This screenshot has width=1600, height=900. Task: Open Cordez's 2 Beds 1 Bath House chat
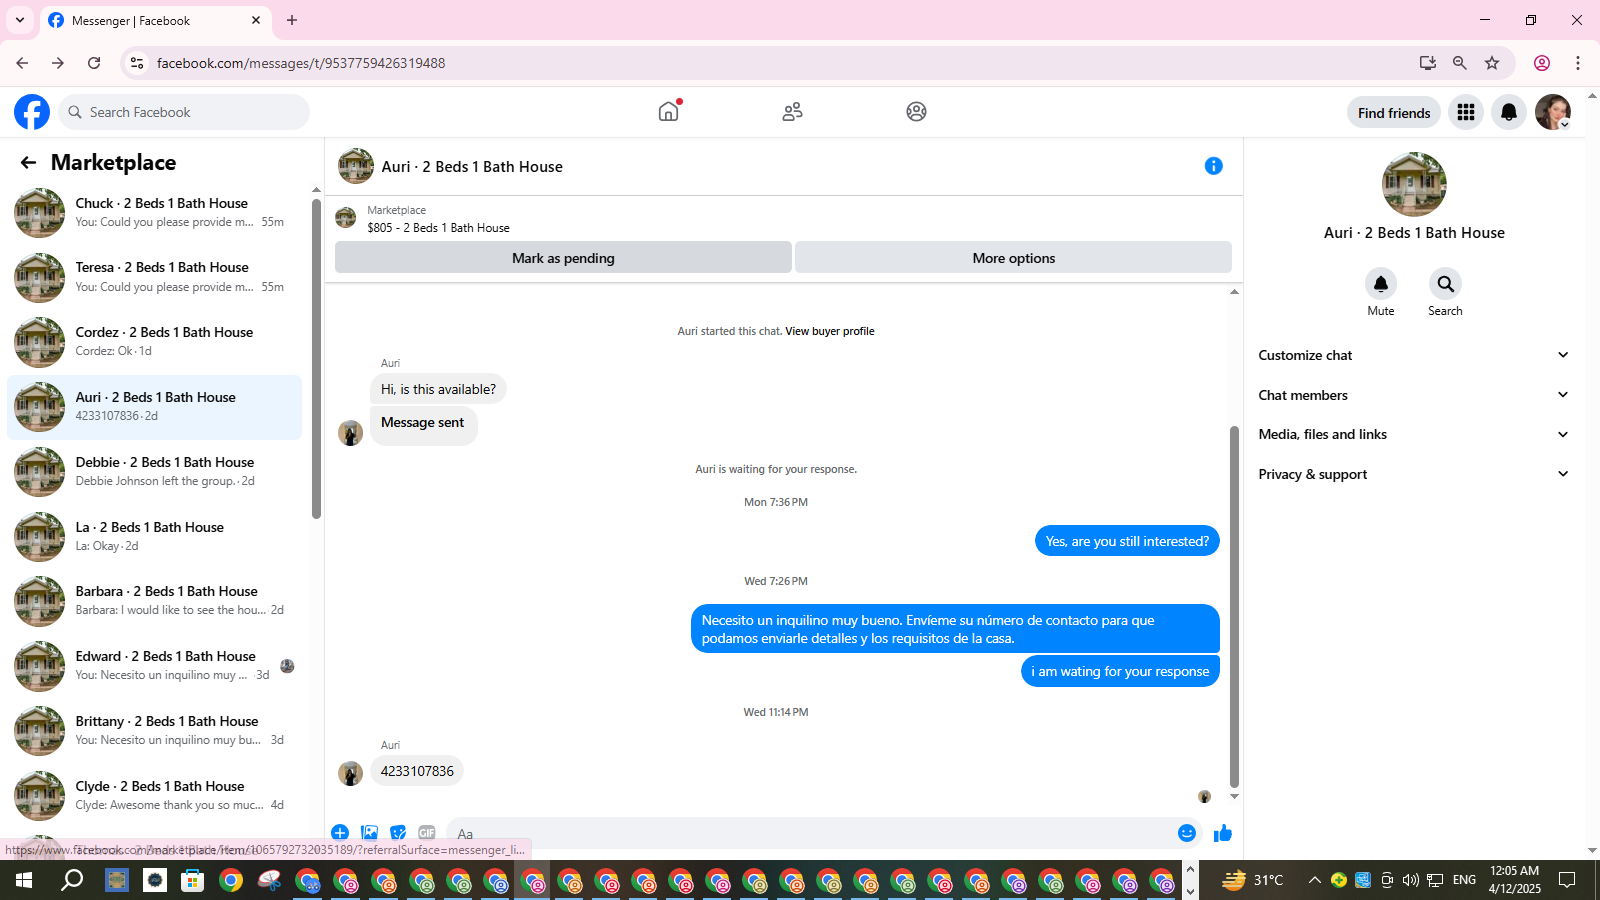pos(155,342)
